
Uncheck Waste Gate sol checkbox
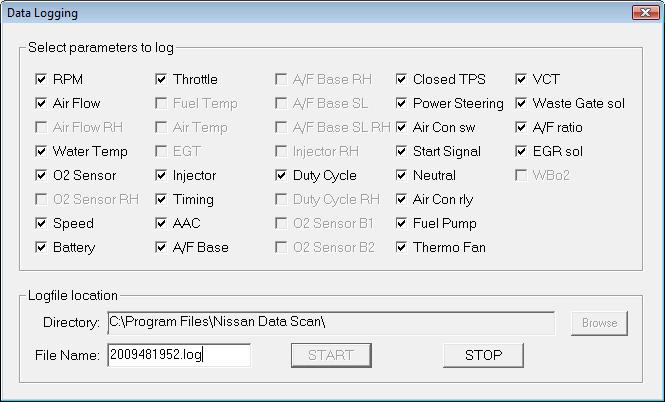[x=521, y=103]
